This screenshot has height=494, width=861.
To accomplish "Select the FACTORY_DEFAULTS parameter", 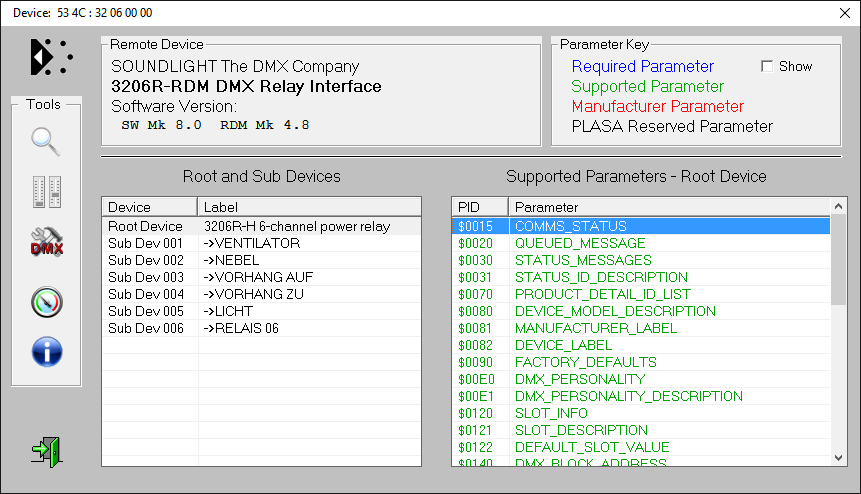I will [585, 362].
